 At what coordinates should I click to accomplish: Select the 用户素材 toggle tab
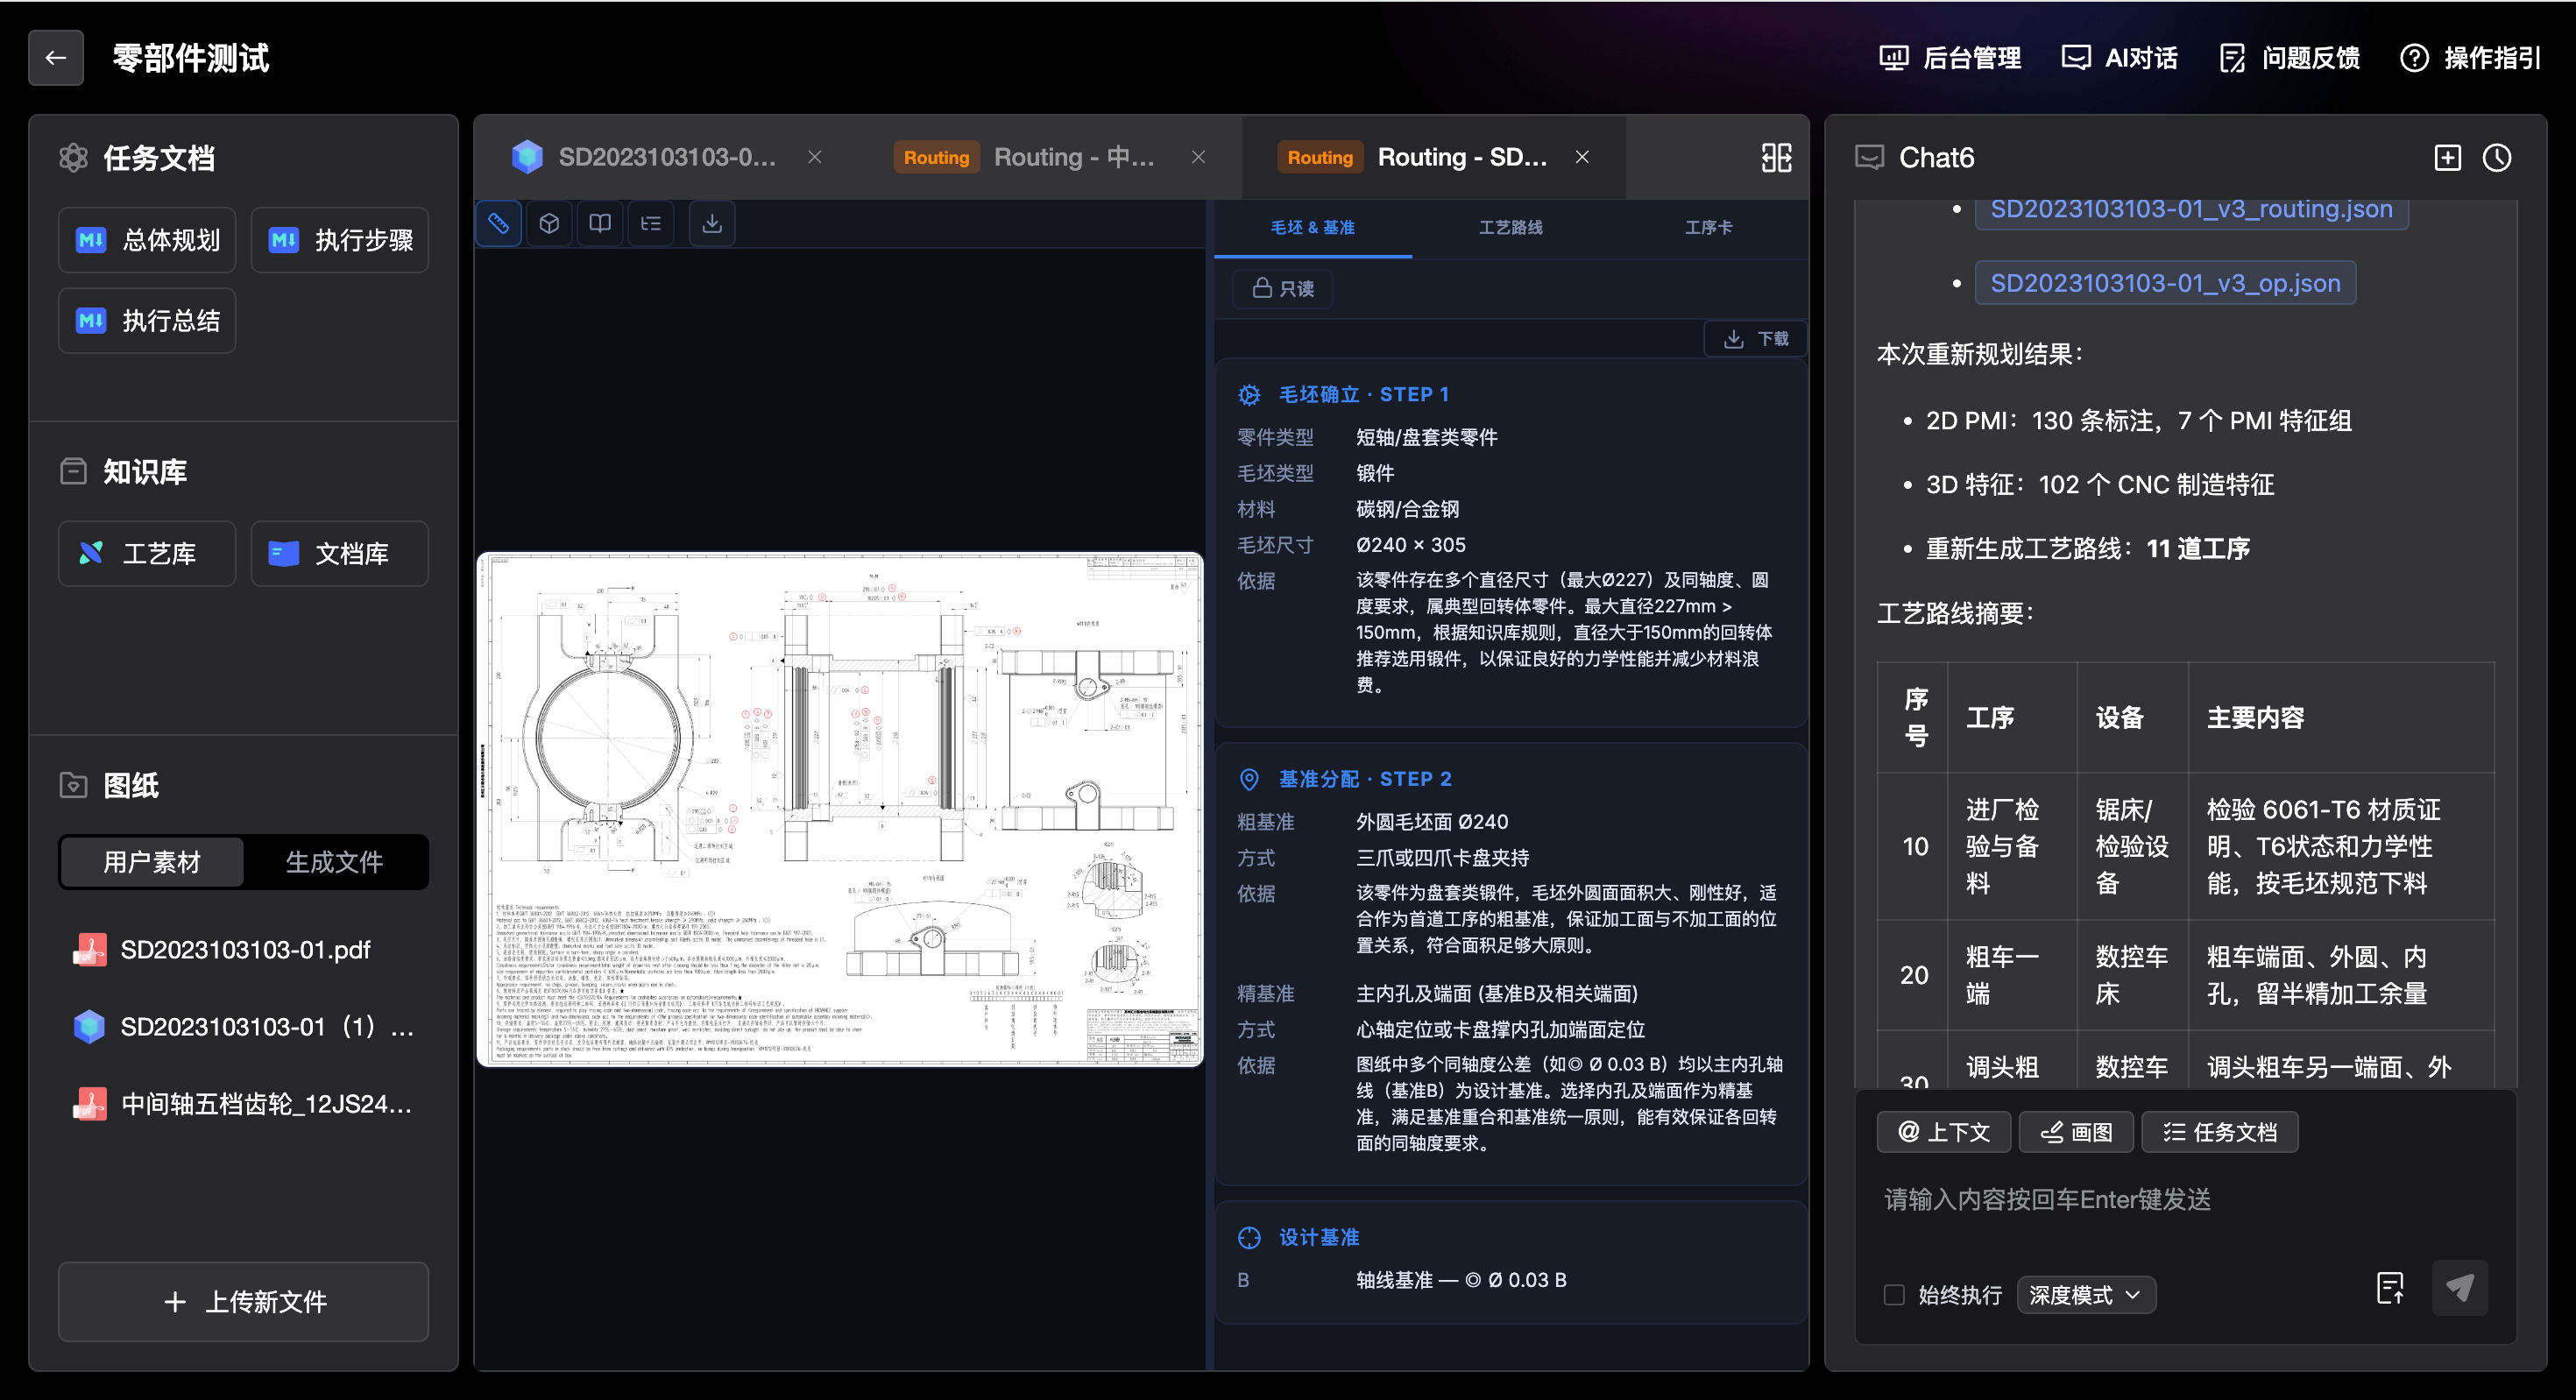coord(152,862)
